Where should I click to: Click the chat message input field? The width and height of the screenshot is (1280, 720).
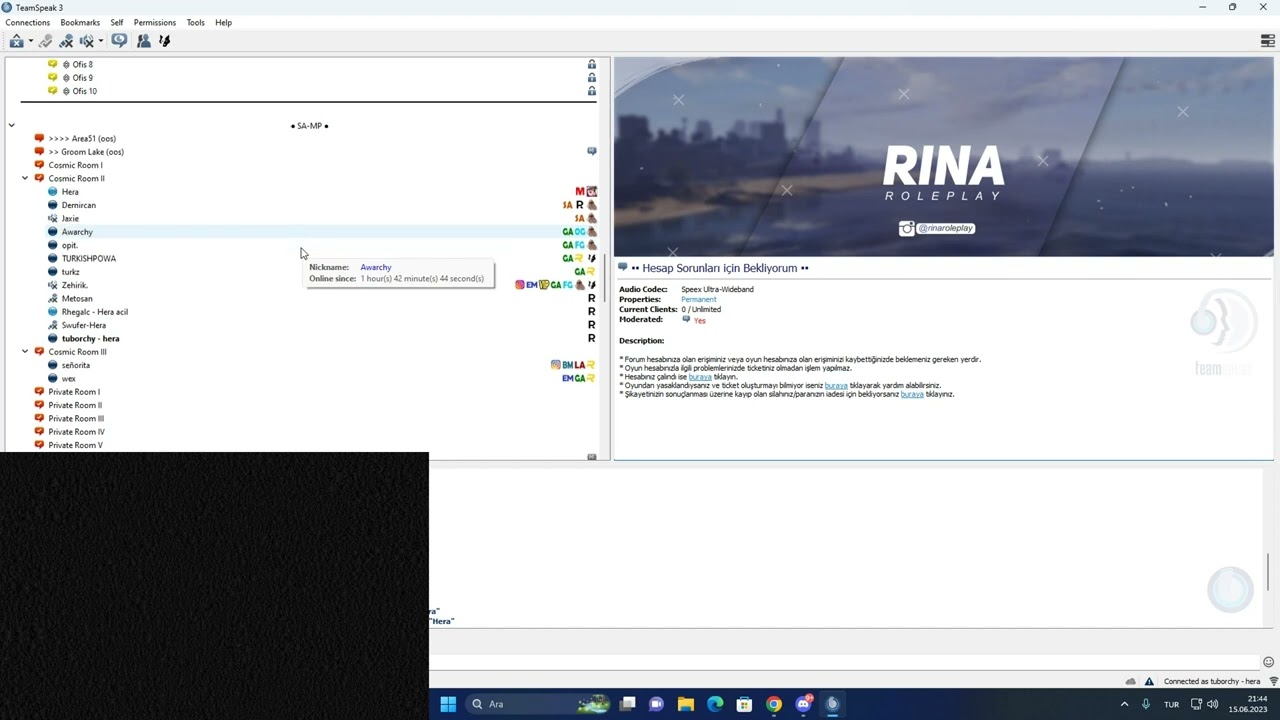pos(845,662)
